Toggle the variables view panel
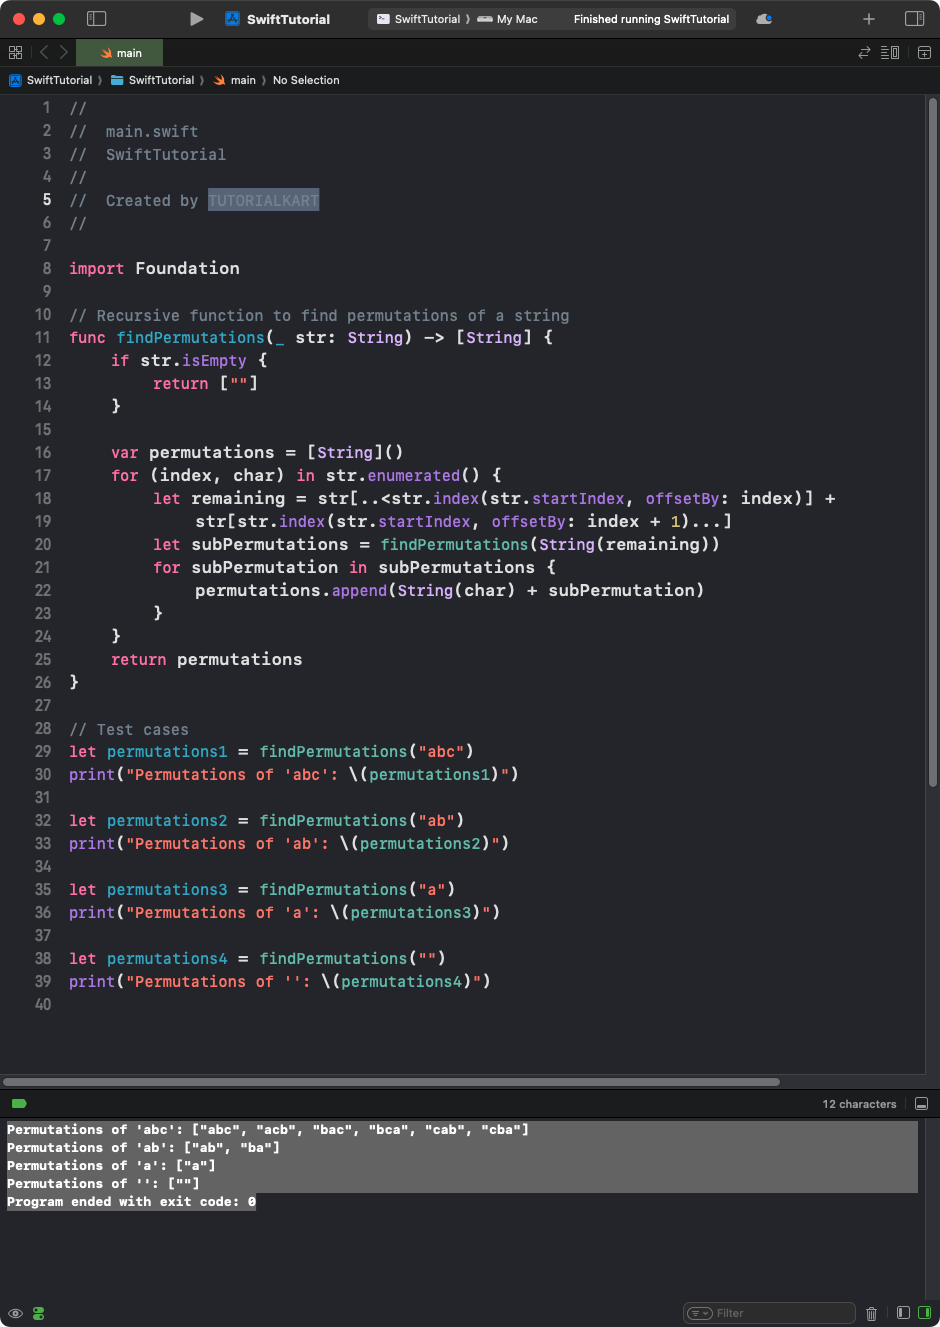Screen dimensions: 940x1327 903,1313
